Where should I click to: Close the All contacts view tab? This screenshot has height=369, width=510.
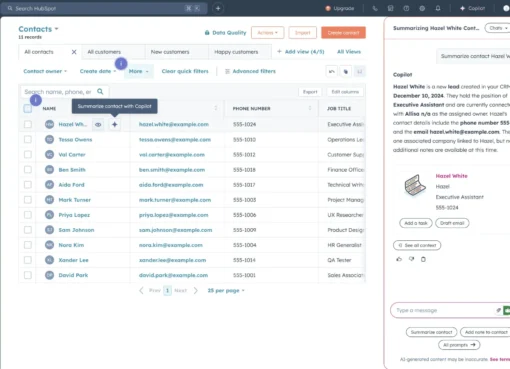pyautogui.click(x=74, y=52)
